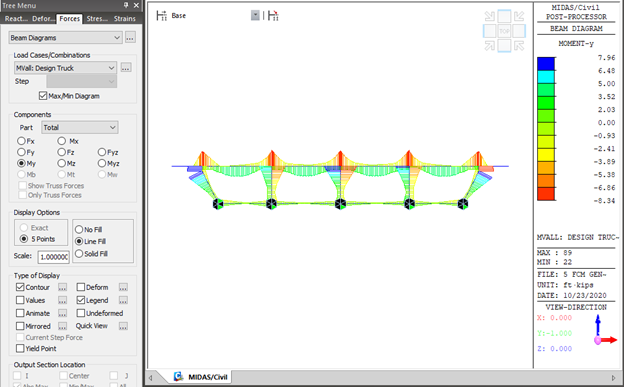The image size is (624, 387).
Task: Enable the Deform checkbox
Action: pyautogui.click(x=81, y=287)
